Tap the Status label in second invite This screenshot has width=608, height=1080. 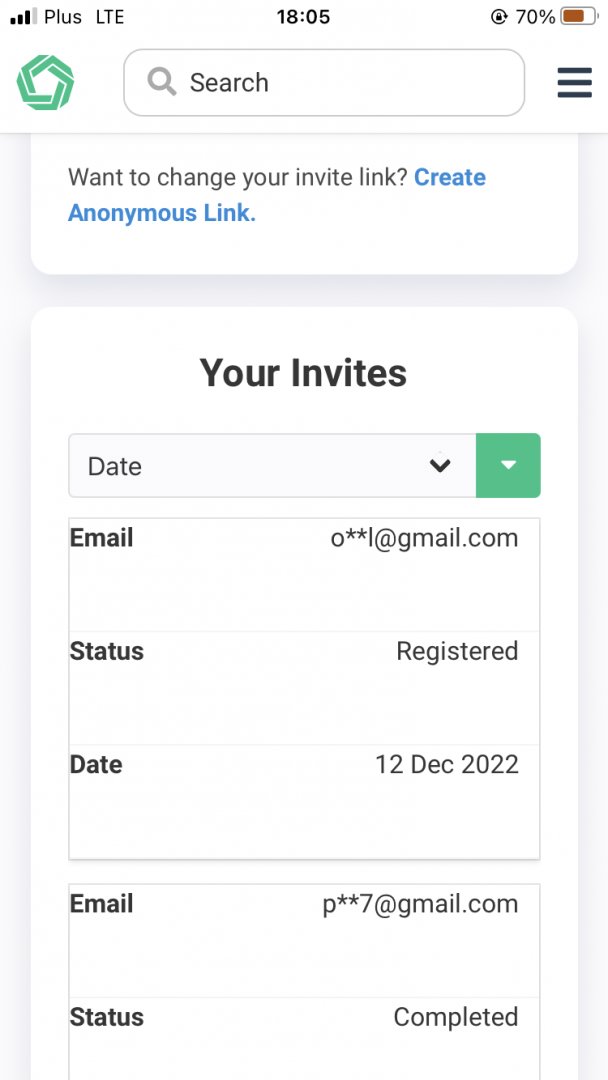[x=107, y=1018]
